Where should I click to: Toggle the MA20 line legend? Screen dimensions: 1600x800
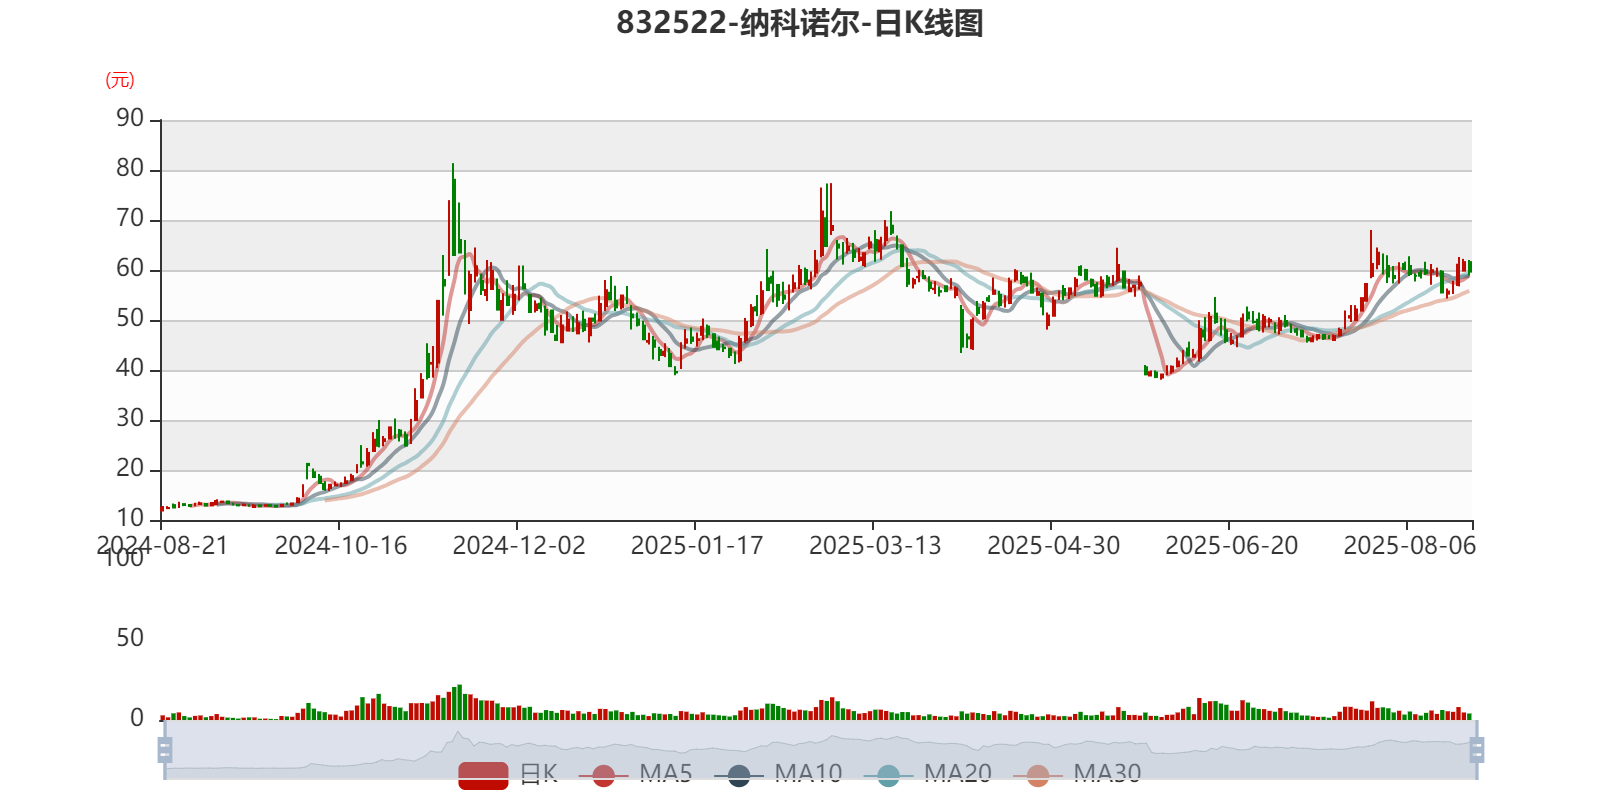[x=928, y=774]
